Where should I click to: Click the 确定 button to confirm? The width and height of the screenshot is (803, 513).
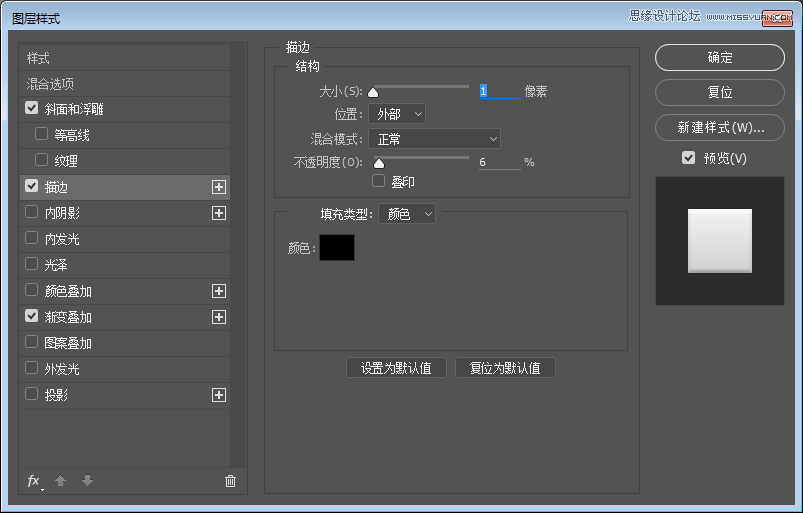tap(720, 58)
